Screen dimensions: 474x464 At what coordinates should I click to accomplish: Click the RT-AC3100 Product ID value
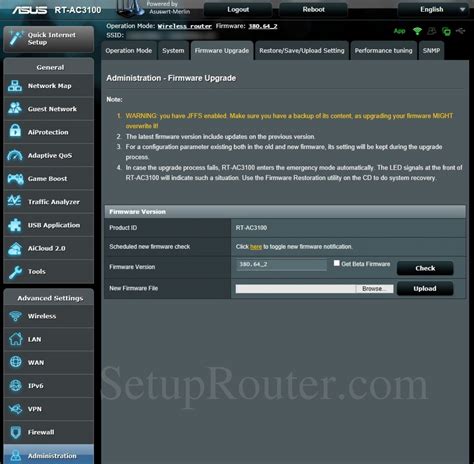[251, 228]
